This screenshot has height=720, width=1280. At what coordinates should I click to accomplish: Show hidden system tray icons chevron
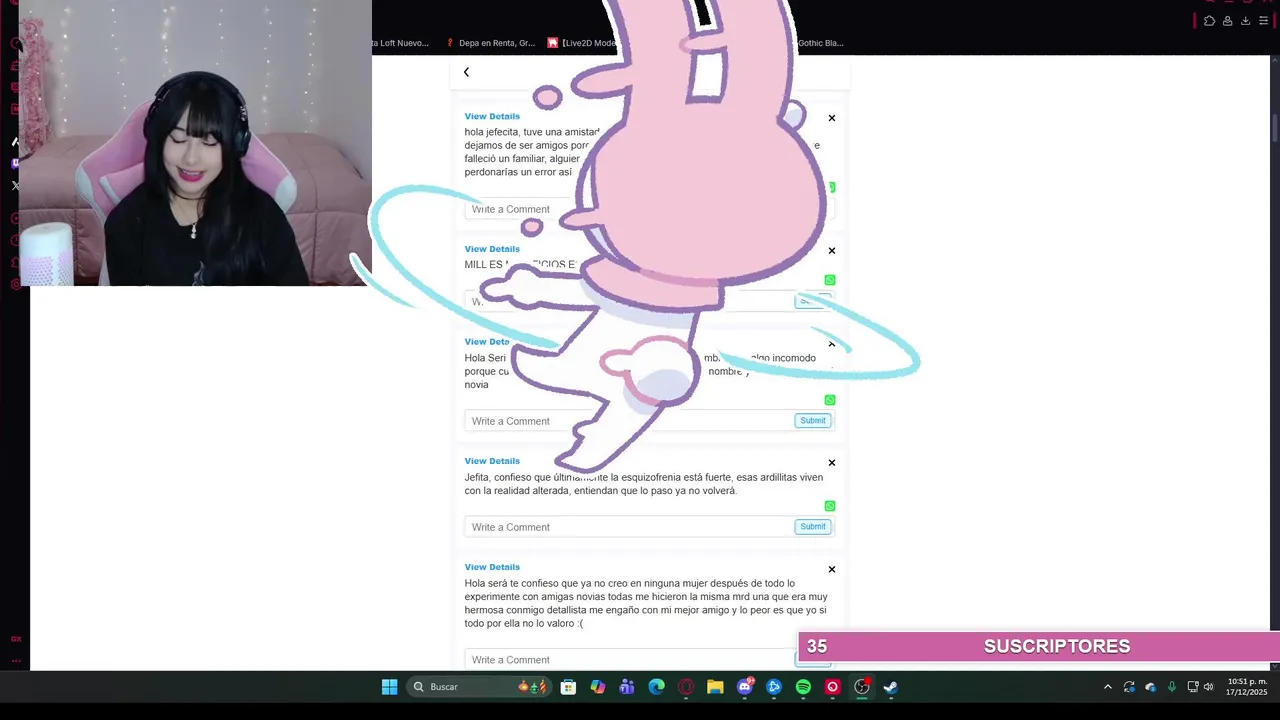1107,687
